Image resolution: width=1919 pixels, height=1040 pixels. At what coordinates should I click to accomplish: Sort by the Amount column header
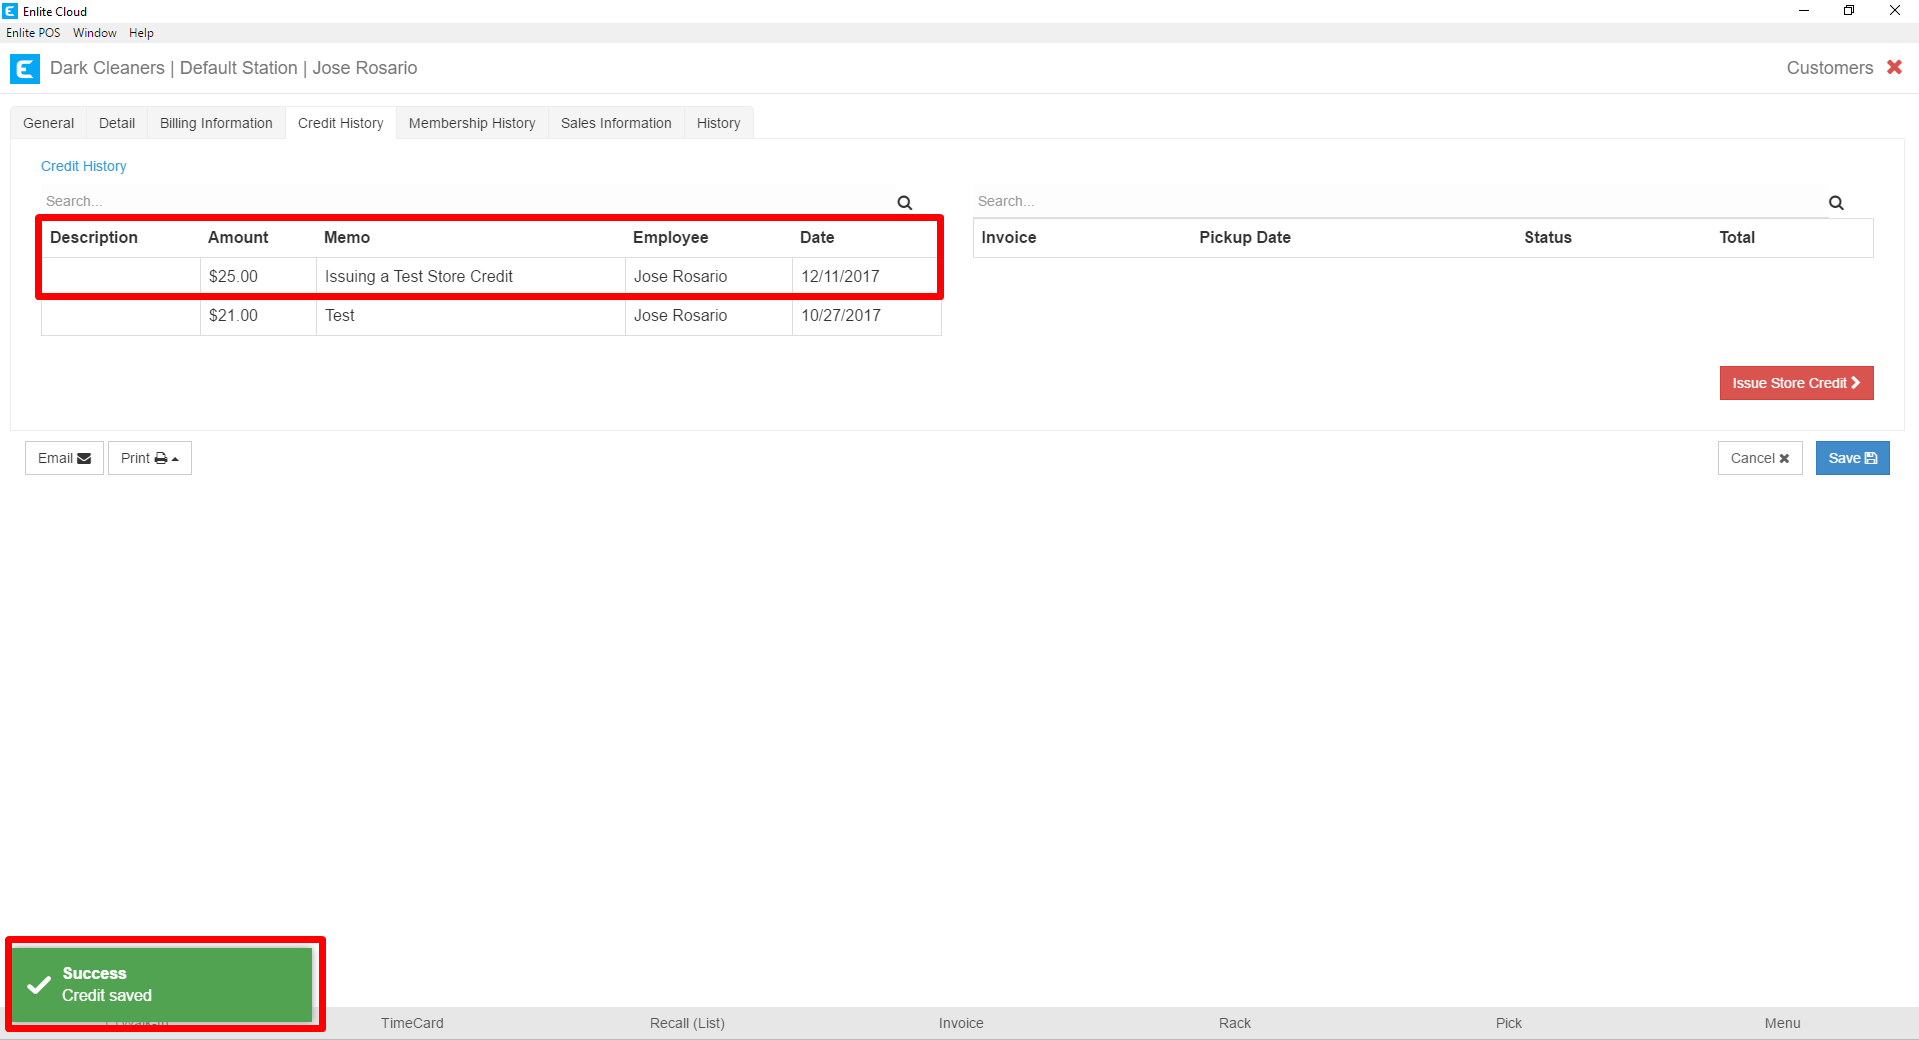pyautogui.click(x=238, y=237)
